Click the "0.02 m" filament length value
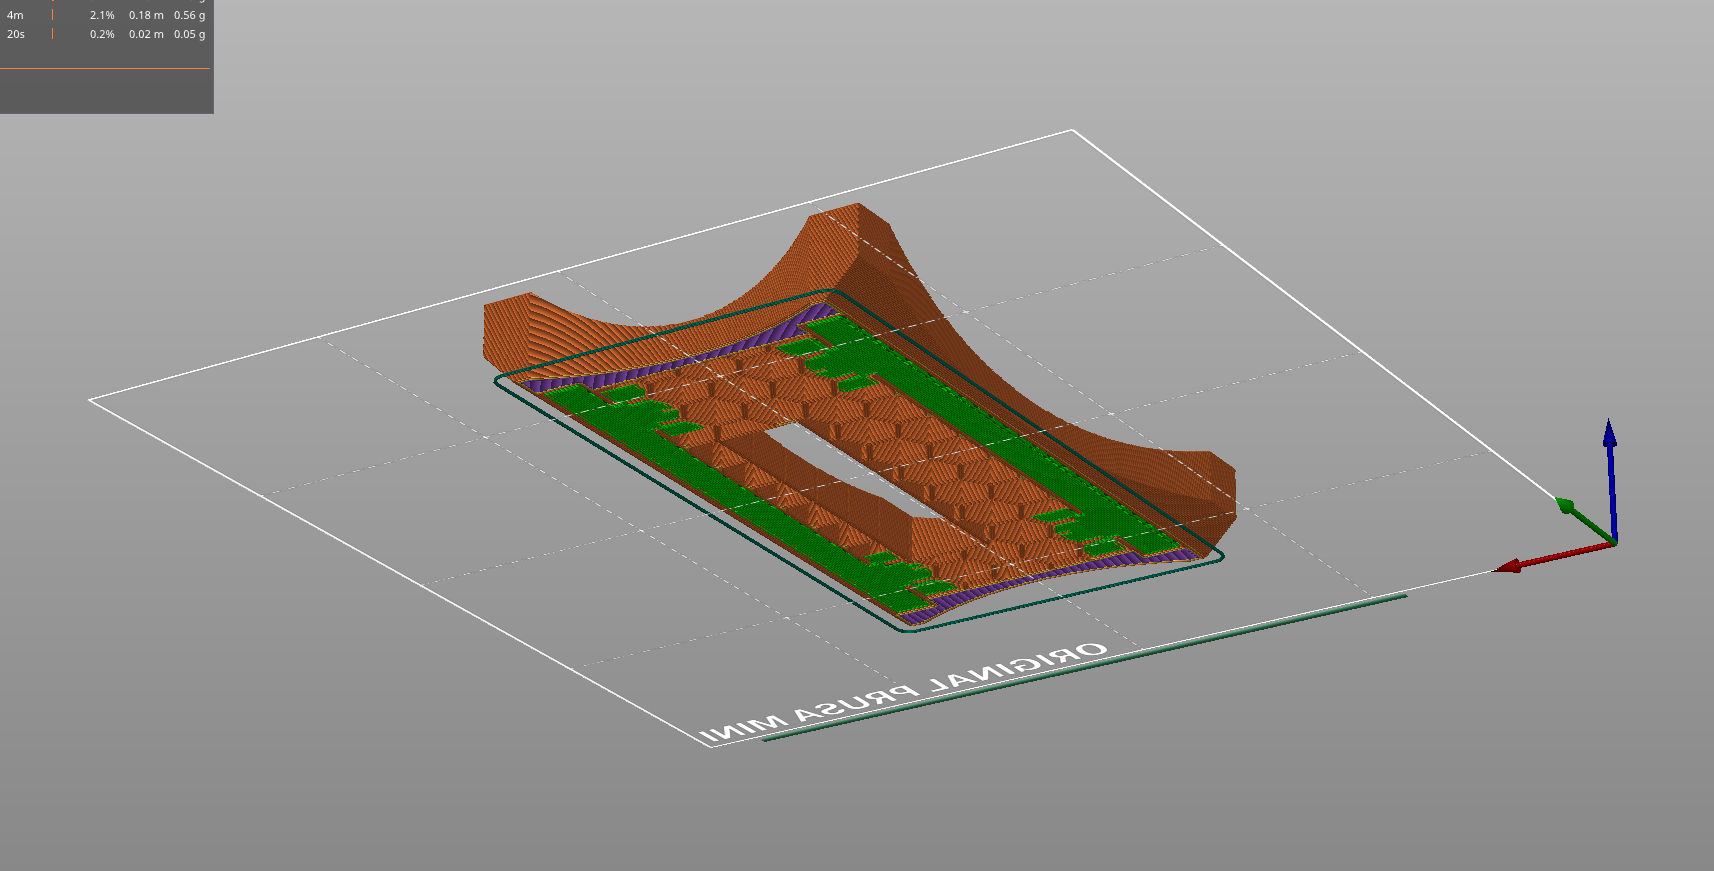Screen dimensions: 1714x871 click(146, 34)
